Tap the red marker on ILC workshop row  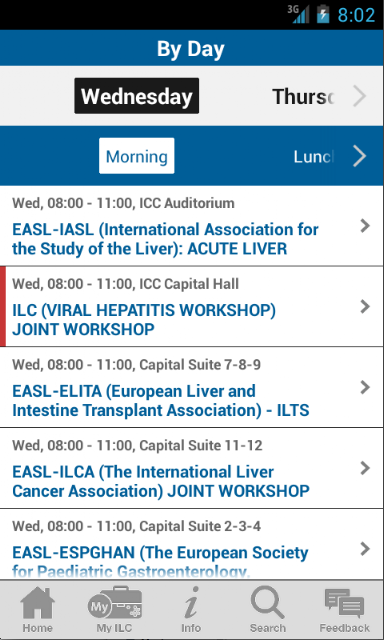3,307
